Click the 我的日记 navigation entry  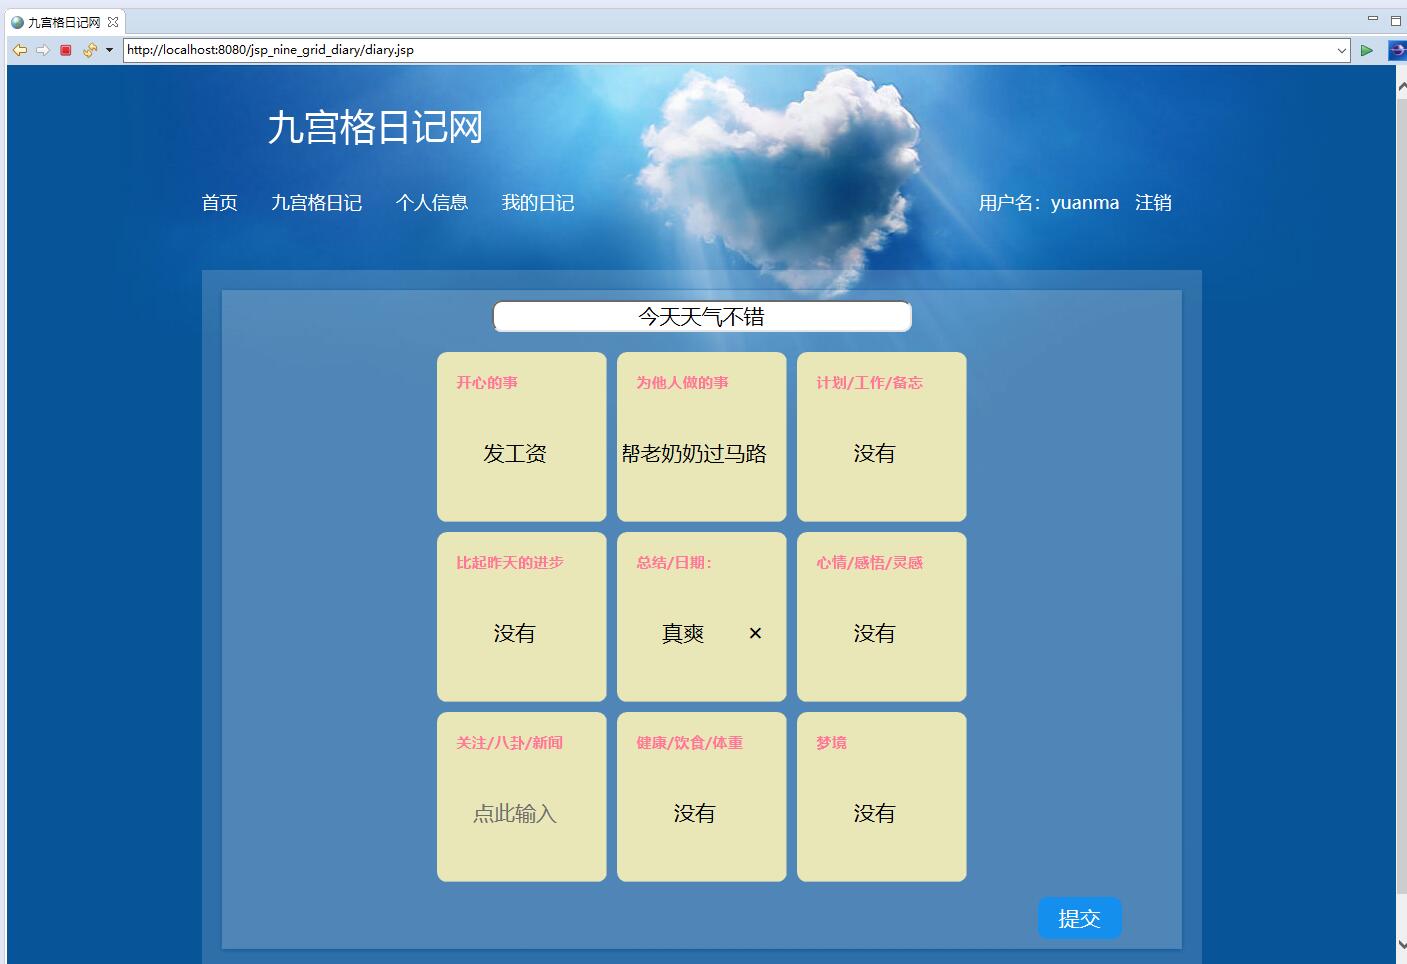pyautogui.click(x=538, y=203)
